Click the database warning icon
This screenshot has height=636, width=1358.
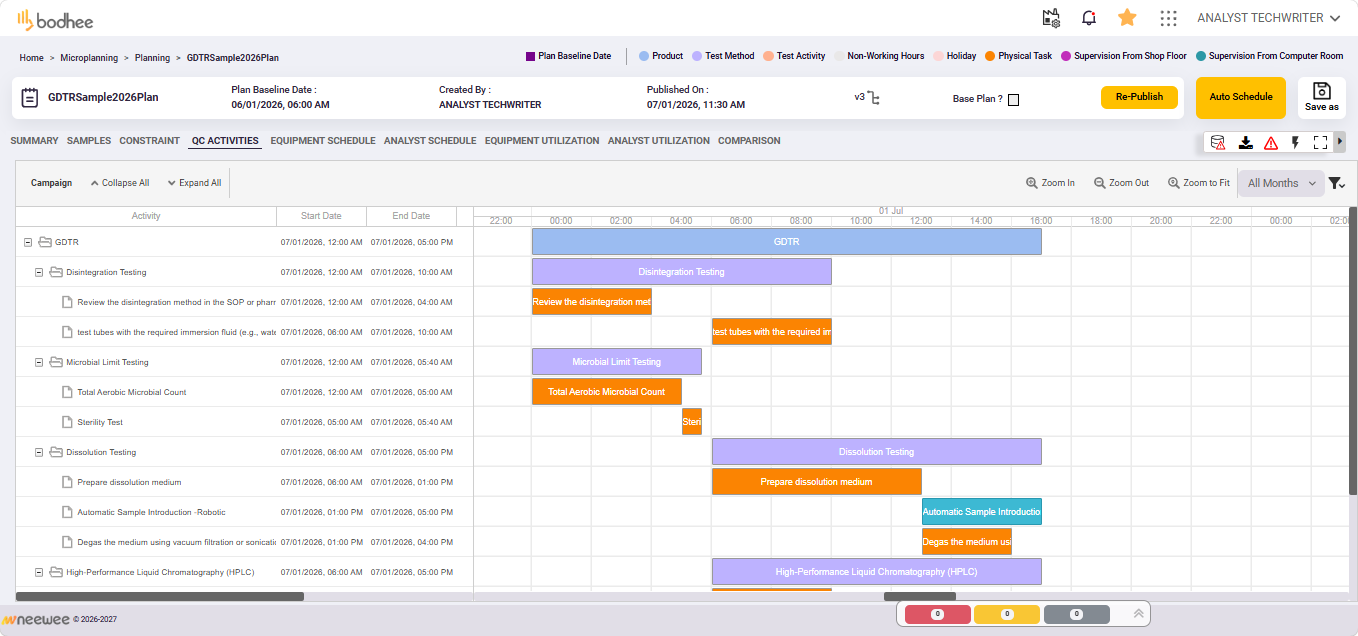[x=1218, y=142]
